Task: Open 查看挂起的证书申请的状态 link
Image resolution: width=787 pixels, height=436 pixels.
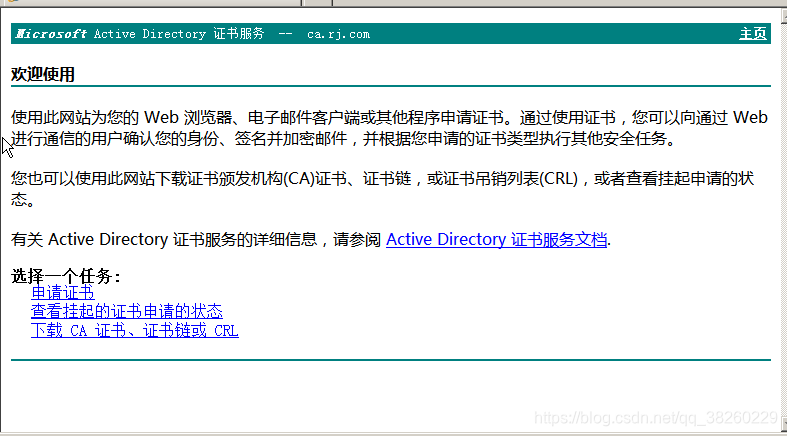Action: (x=126, y=311)
